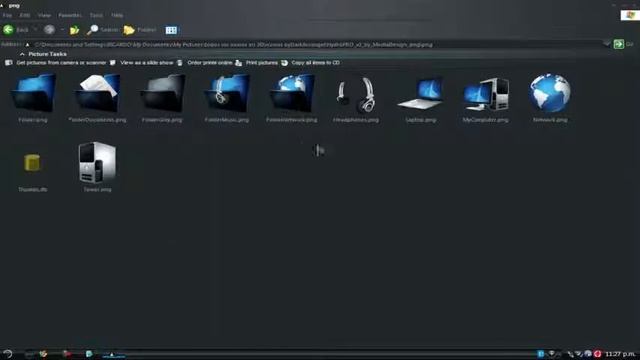
Task: Select the FolderMusic.png thumbnail
Action: [x=227, y=93]
